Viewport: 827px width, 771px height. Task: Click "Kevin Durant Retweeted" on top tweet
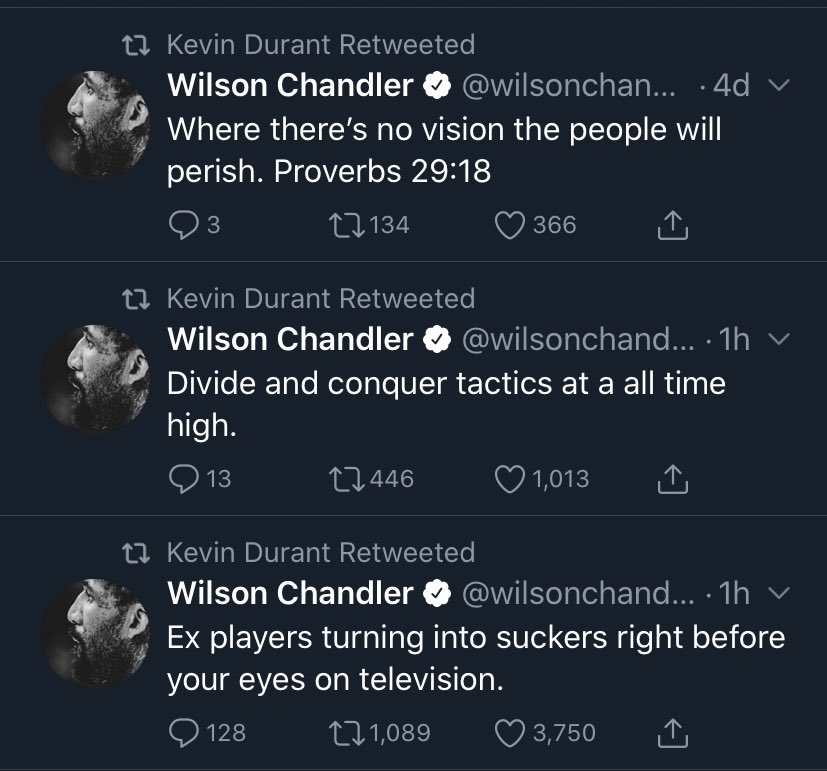(x=320, y=44)
